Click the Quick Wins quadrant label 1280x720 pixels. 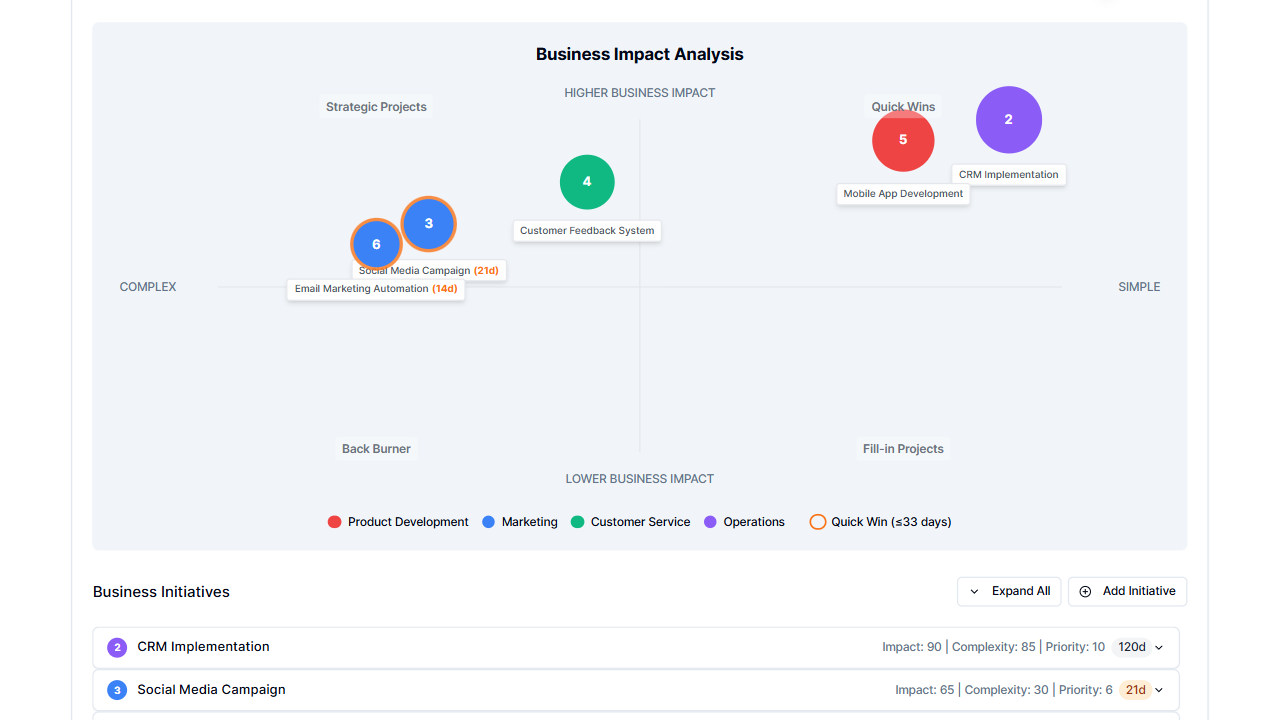pyautogui.click(x=903, y=106)
